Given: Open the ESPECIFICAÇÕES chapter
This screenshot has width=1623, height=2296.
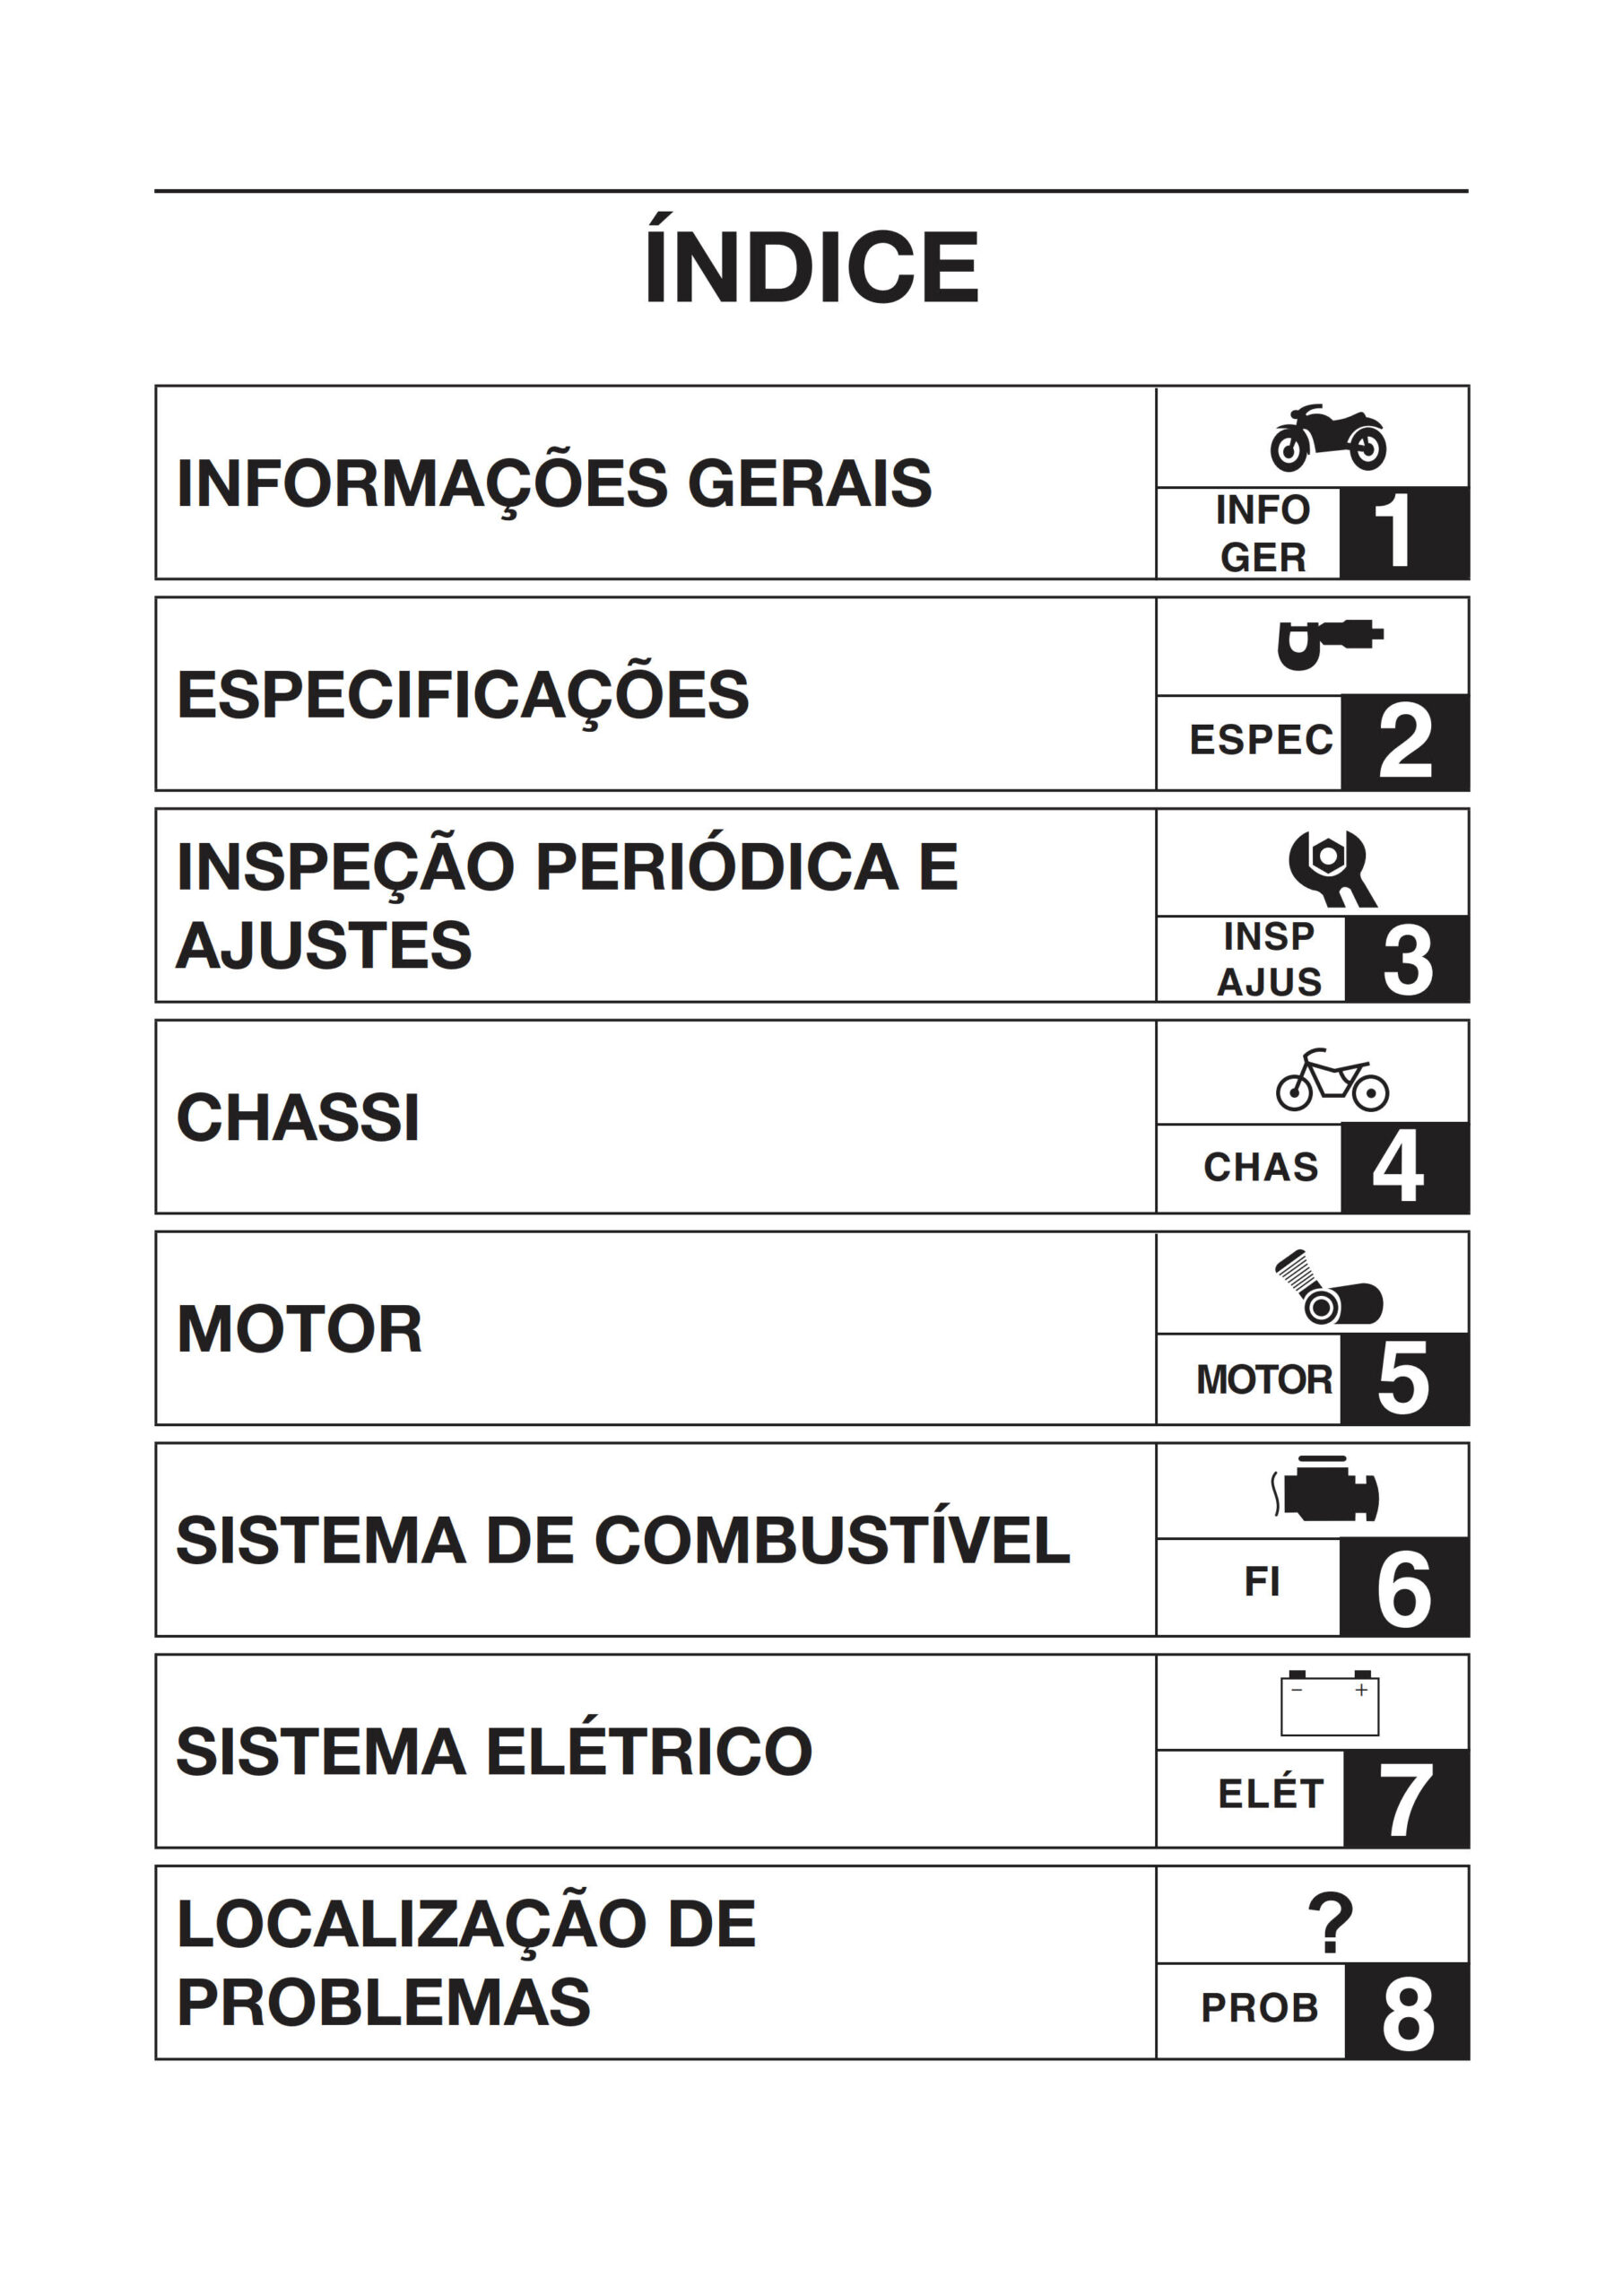Looking at the screenshot, I should click(x=462, y=695).
